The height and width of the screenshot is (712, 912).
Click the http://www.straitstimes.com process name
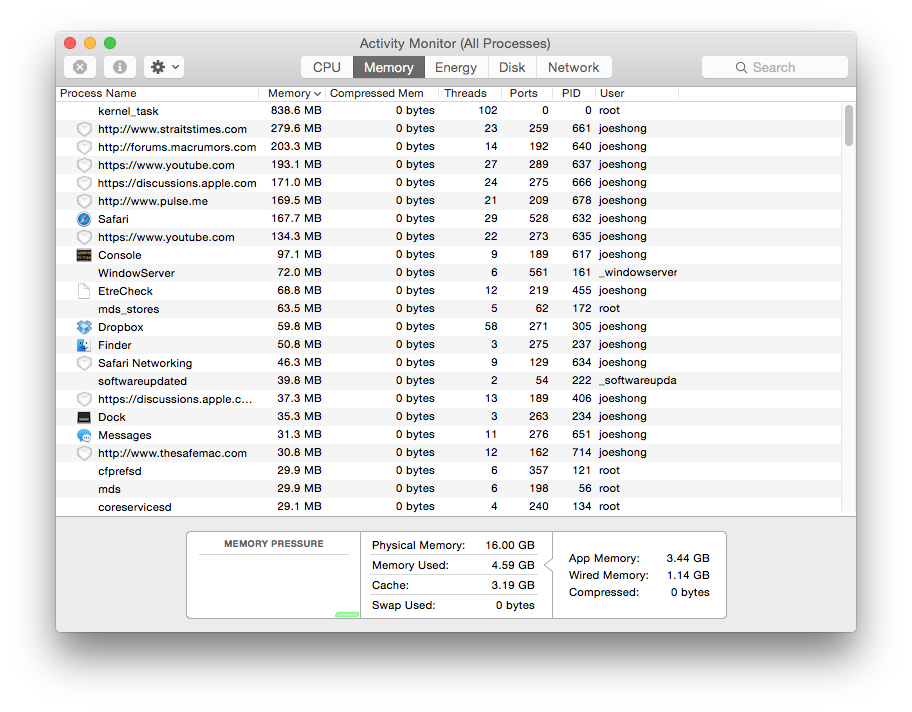pyautogui.click(x=172, y=129)
